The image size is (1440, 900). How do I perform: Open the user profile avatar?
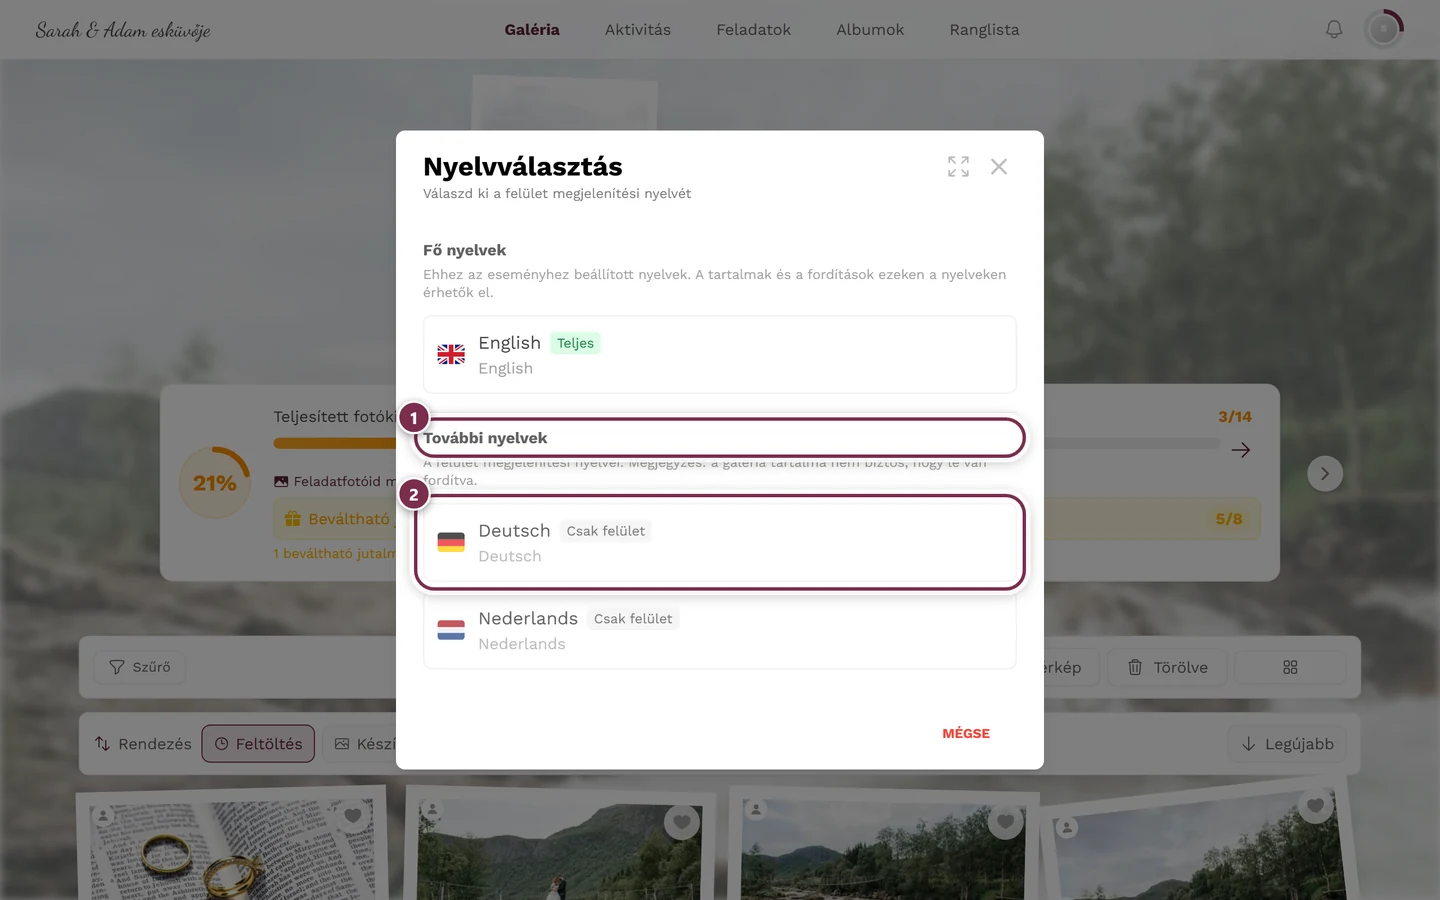[x=1384, y=30]
